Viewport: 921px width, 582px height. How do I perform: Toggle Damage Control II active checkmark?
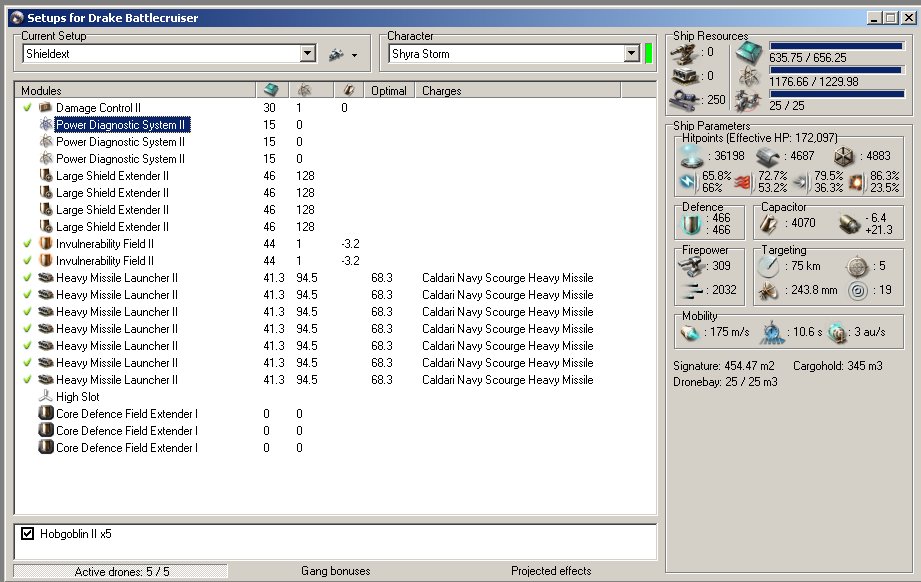coord(27,107)
